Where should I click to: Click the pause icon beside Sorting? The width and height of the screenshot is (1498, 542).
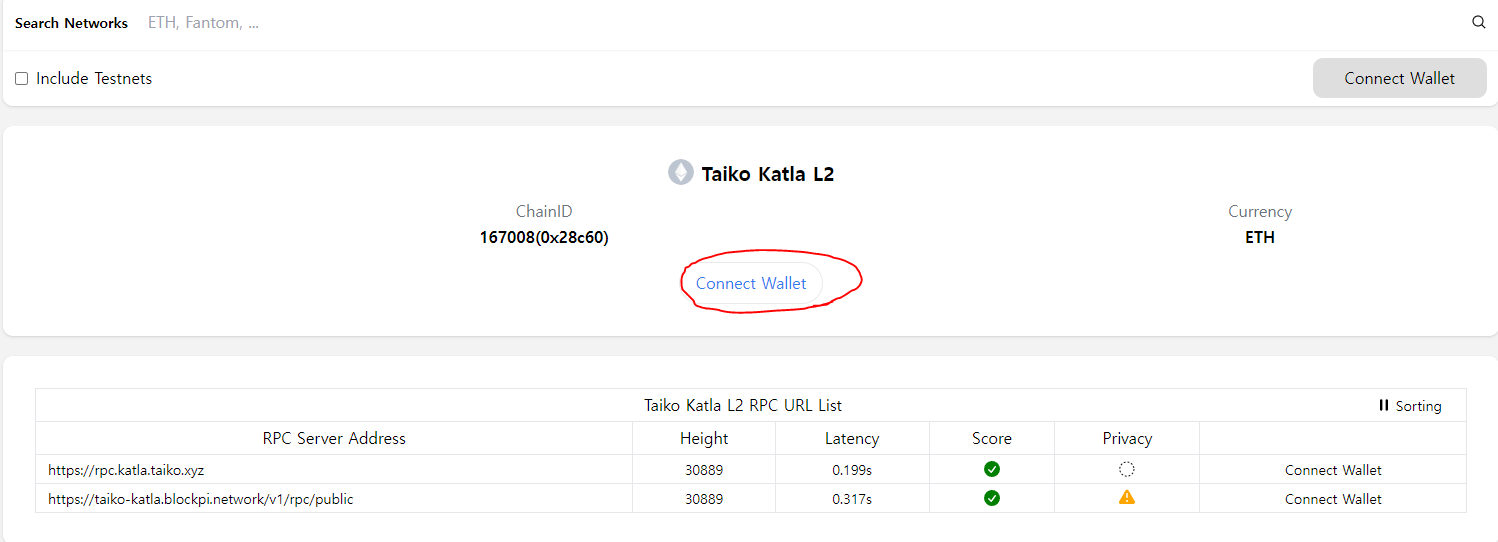click(x=1384, y=405)
